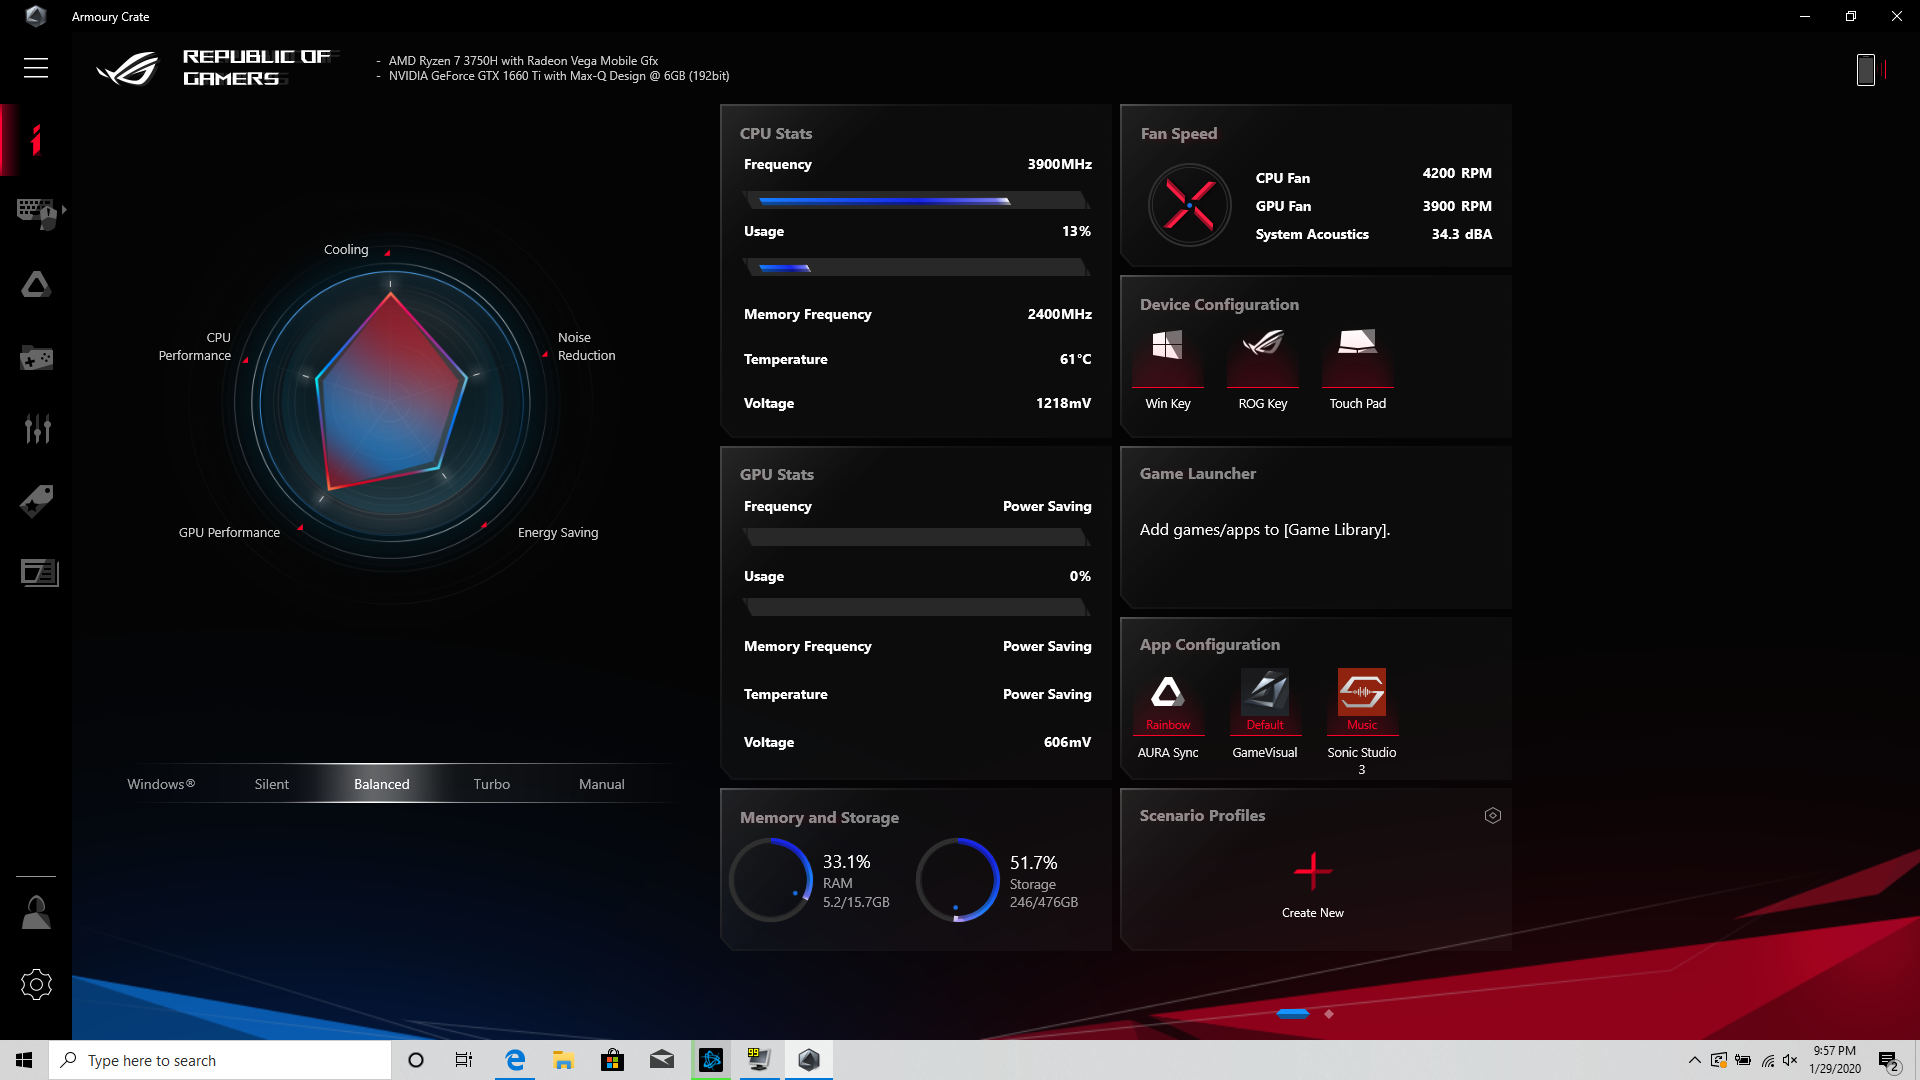This screenshot has height=1080, width=1920.
Task: Toggle the Touch Pad setting
Action: 1357,368
